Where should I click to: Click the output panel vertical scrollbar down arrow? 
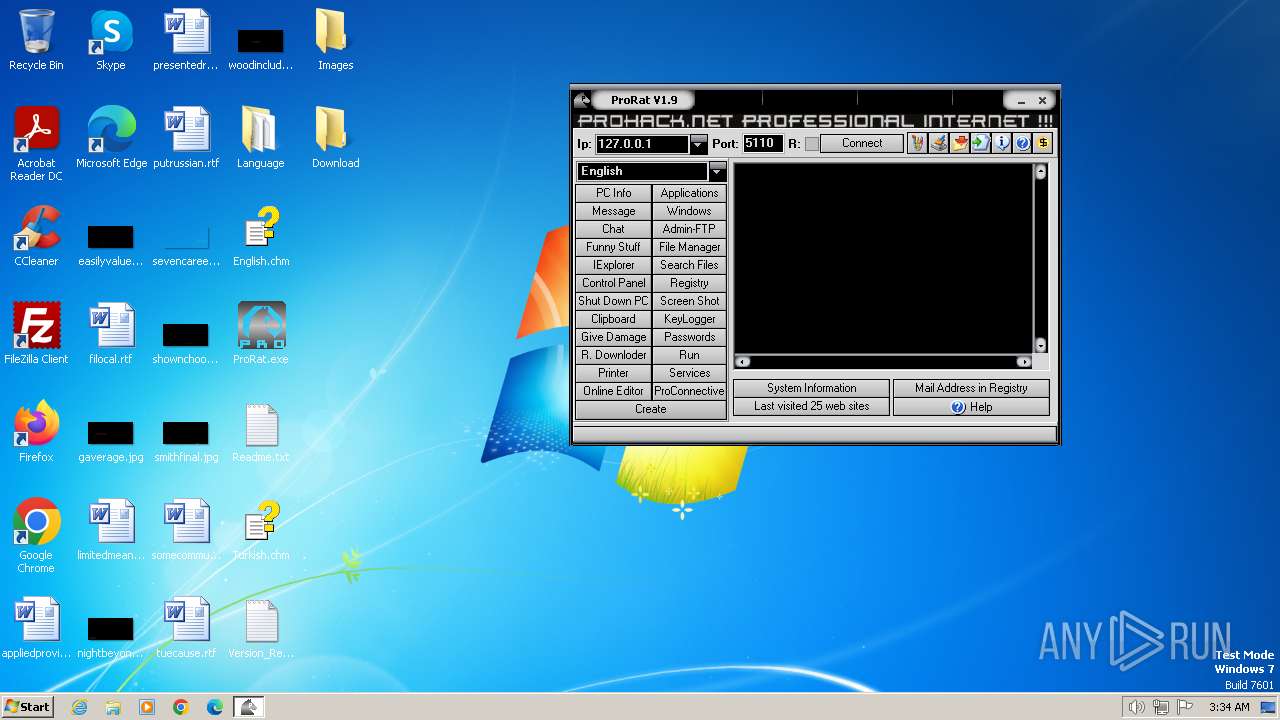point(1040,345)
